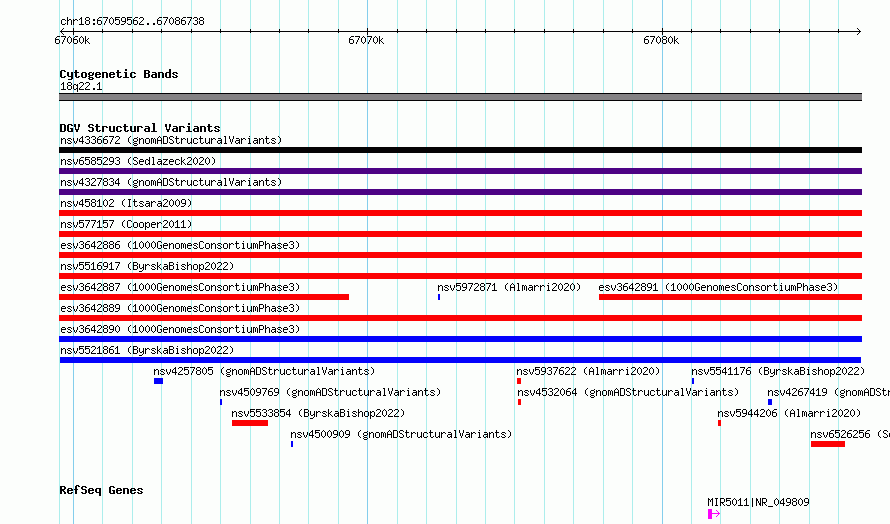Click the 67080k ruler tick label
The height and width of the screenshot is (524, 890).
pos(661,40)
